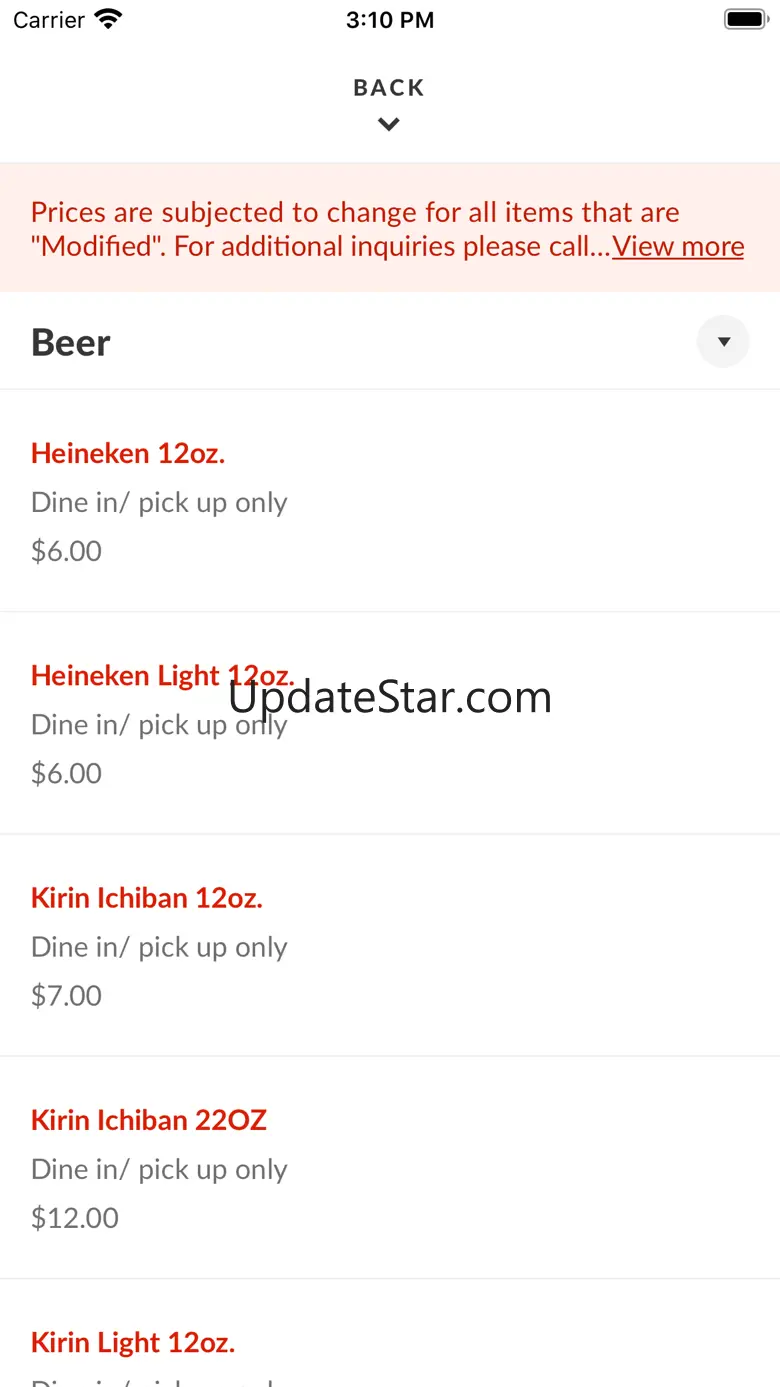
Task: Tap Heineken 12oz. dine in/pick up note
Action: click(159, 502)
